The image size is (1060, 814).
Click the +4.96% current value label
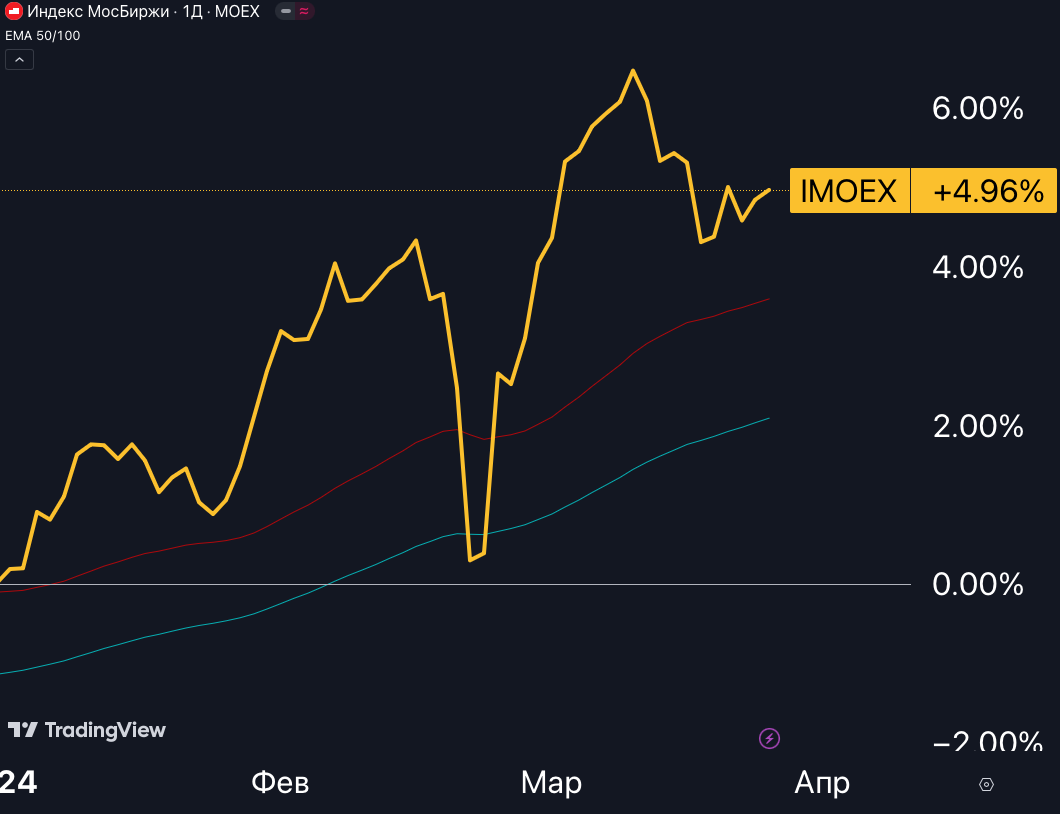tap(987, 191)
